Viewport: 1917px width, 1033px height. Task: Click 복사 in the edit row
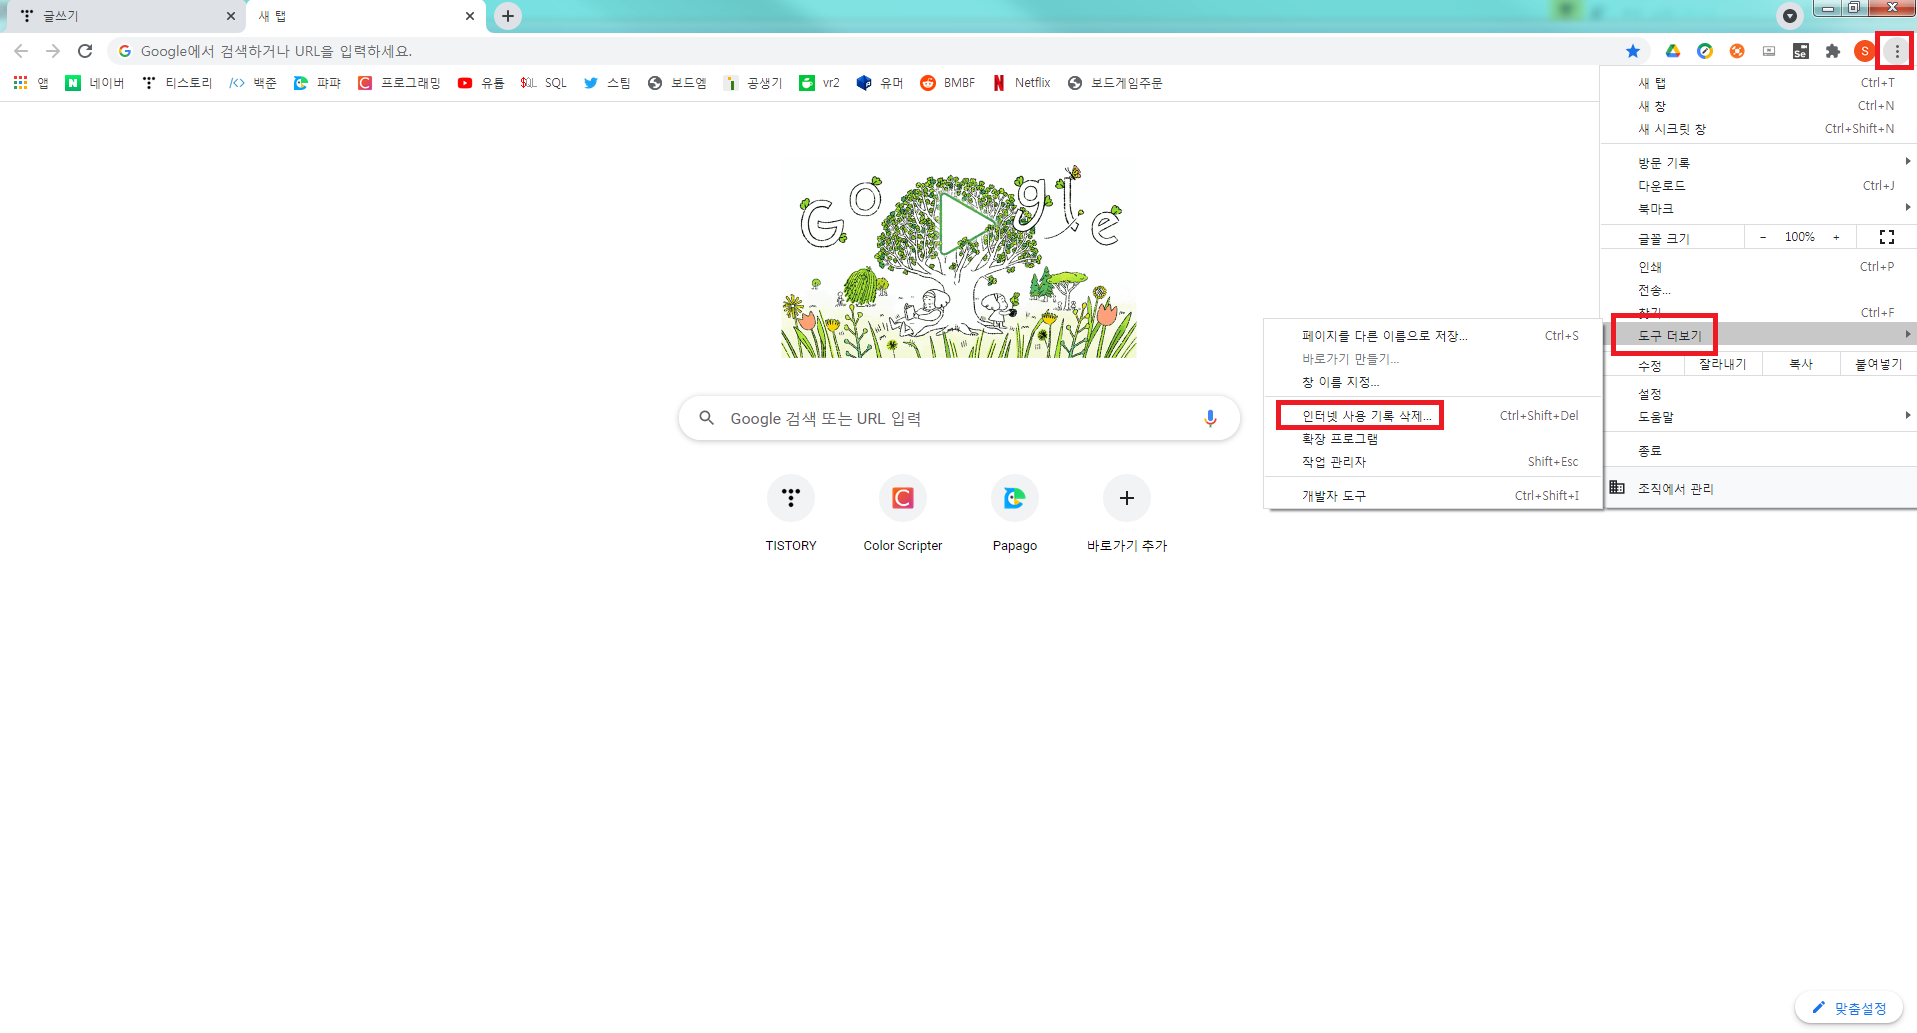click(1801, 364)
